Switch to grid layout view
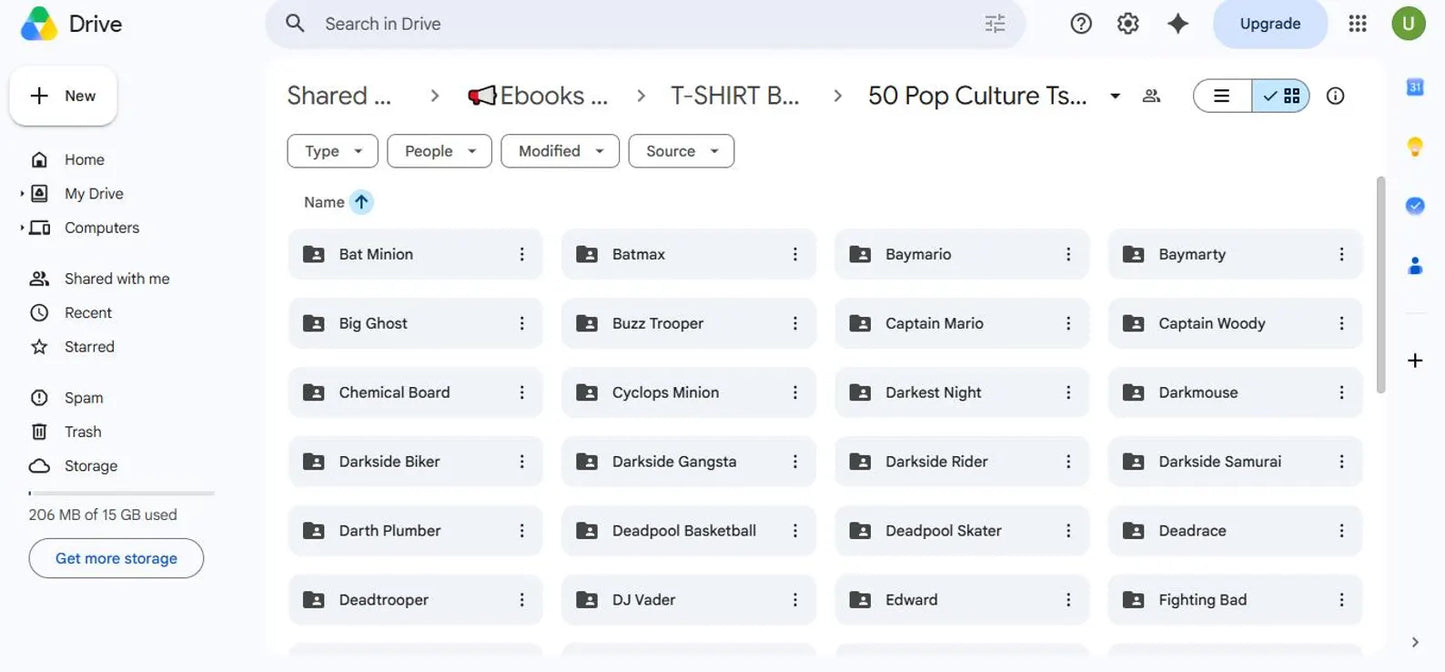The width and height of the screenshot is (1445, 672). [1281, 96]
